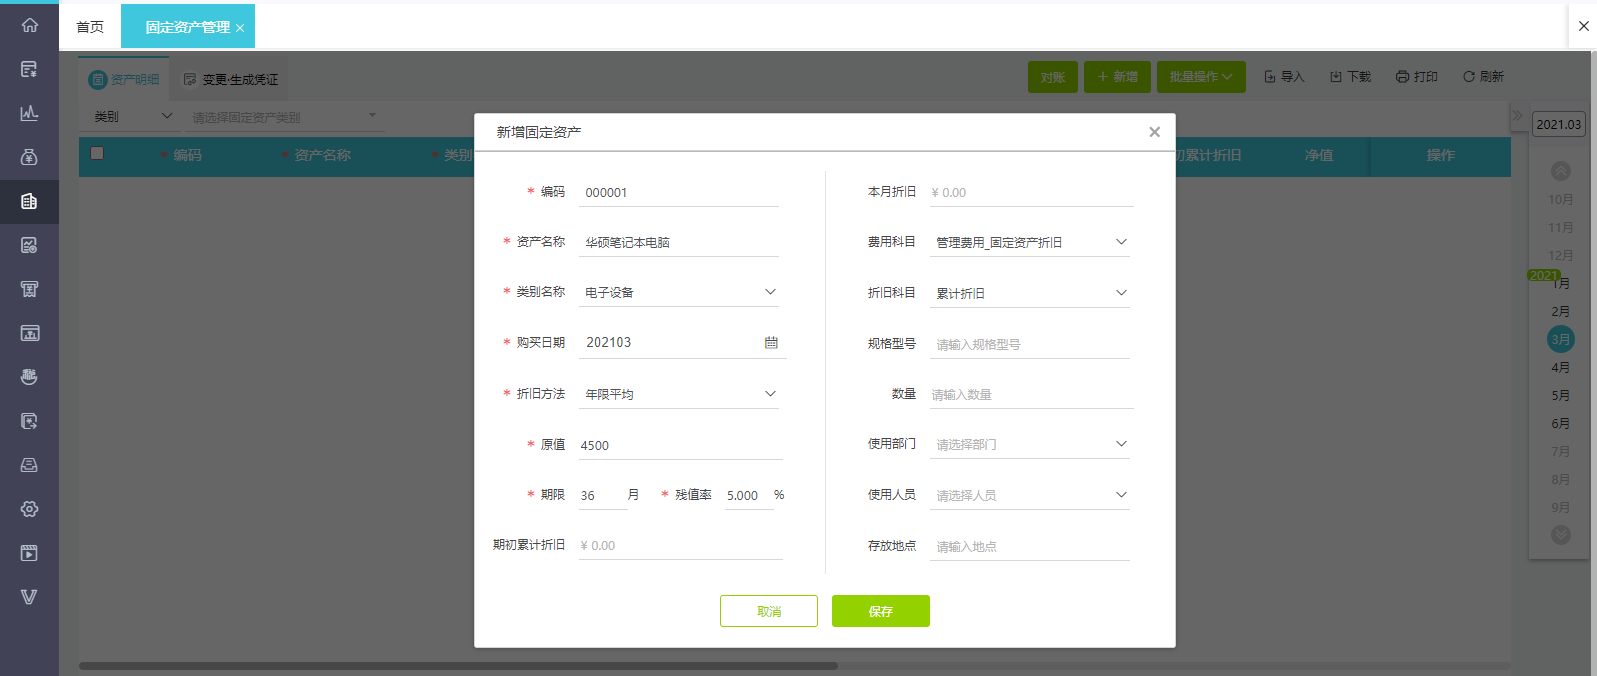Select the 变更·生成凭证 tab
This screenshot has height=676, width=1597.
click(x=231, y=79)
